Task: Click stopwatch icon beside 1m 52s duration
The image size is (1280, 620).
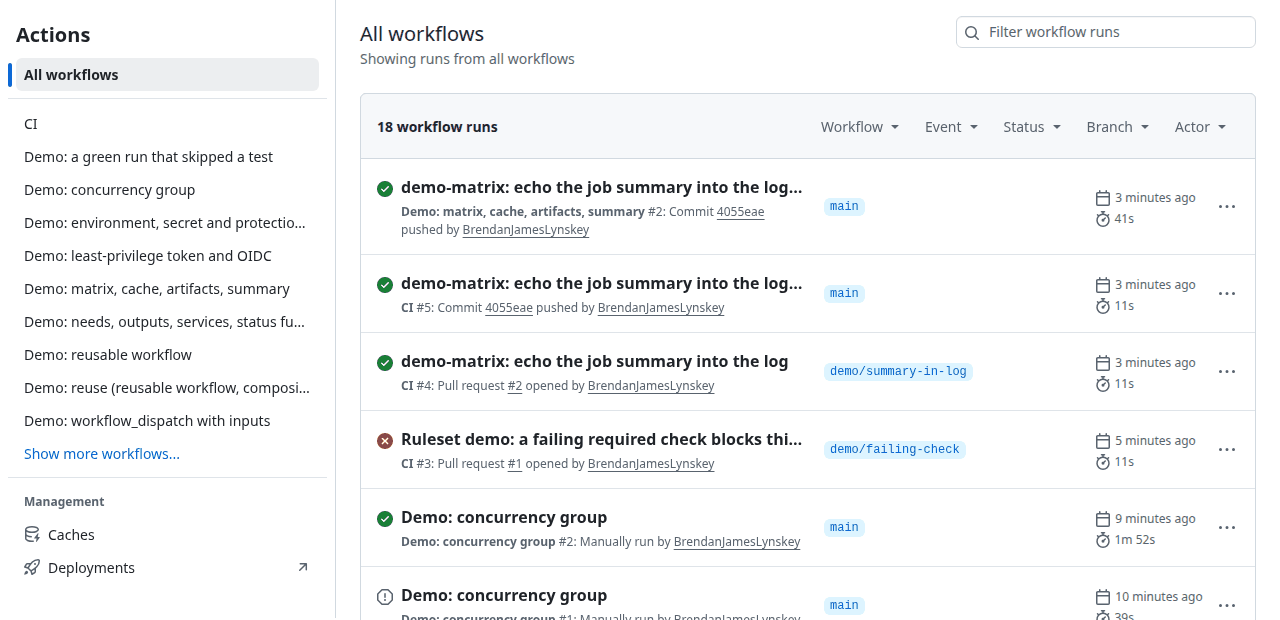Action: point(1103,540)
